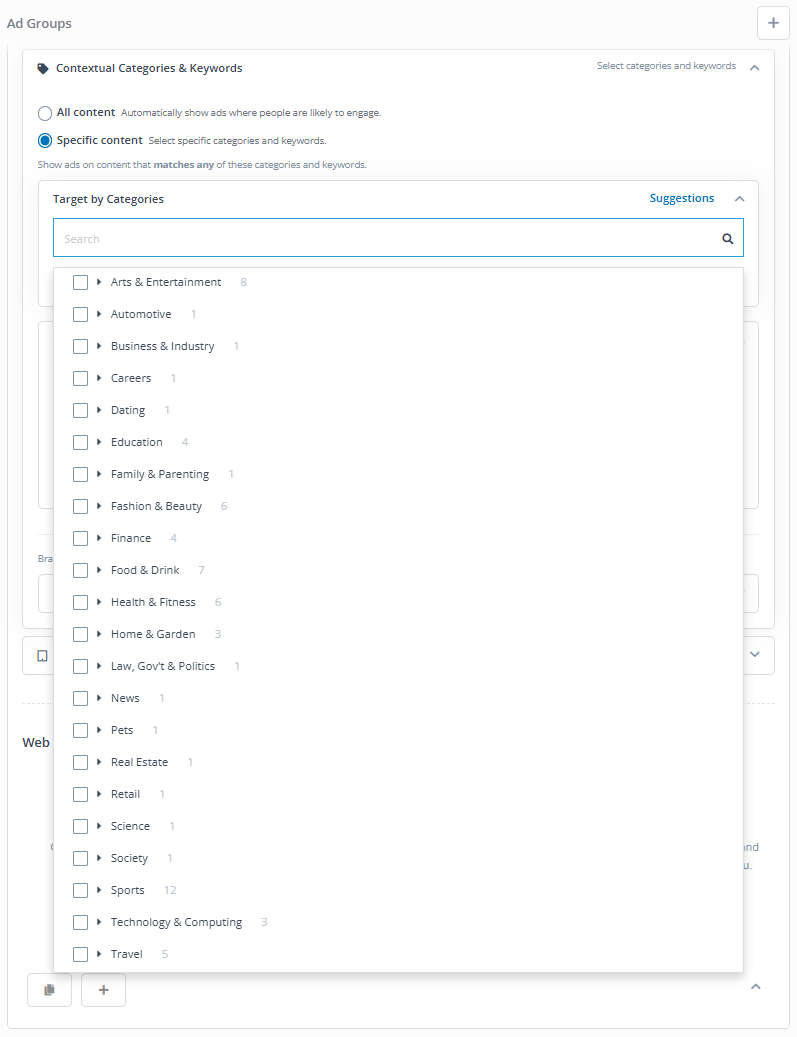The image size is (797, 1037).
Task: Open the Suggestions link
Action: click(x=682, y=198)
